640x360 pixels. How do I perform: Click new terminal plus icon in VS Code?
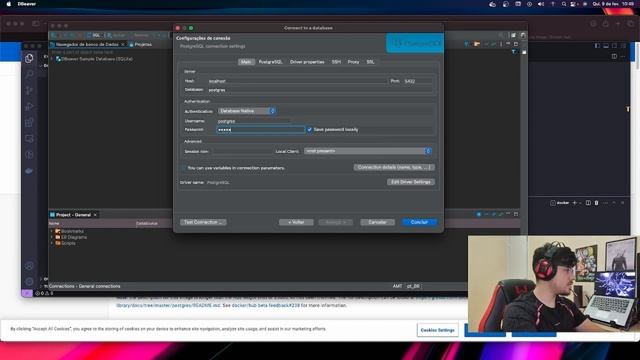tap(574, 203)
